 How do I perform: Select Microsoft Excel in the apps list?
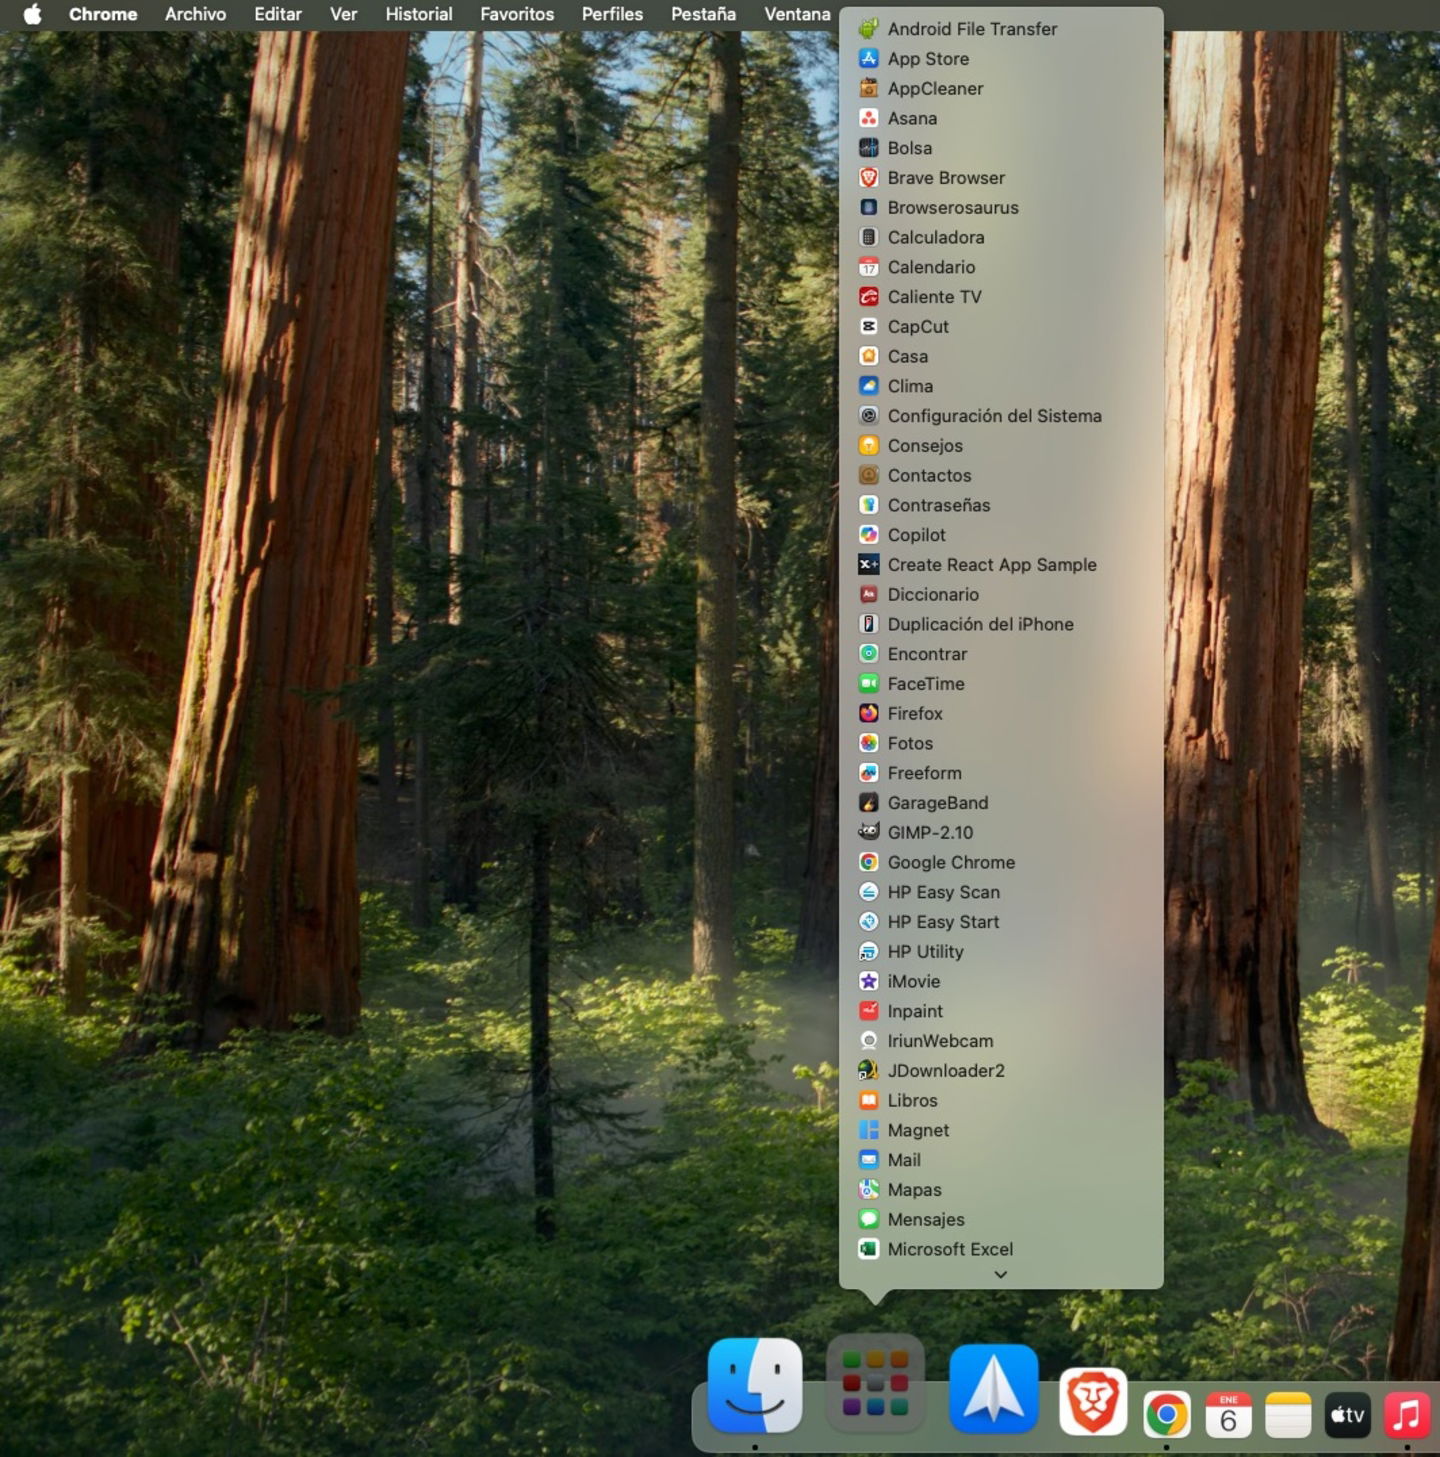click(x=1001, y=1249)
